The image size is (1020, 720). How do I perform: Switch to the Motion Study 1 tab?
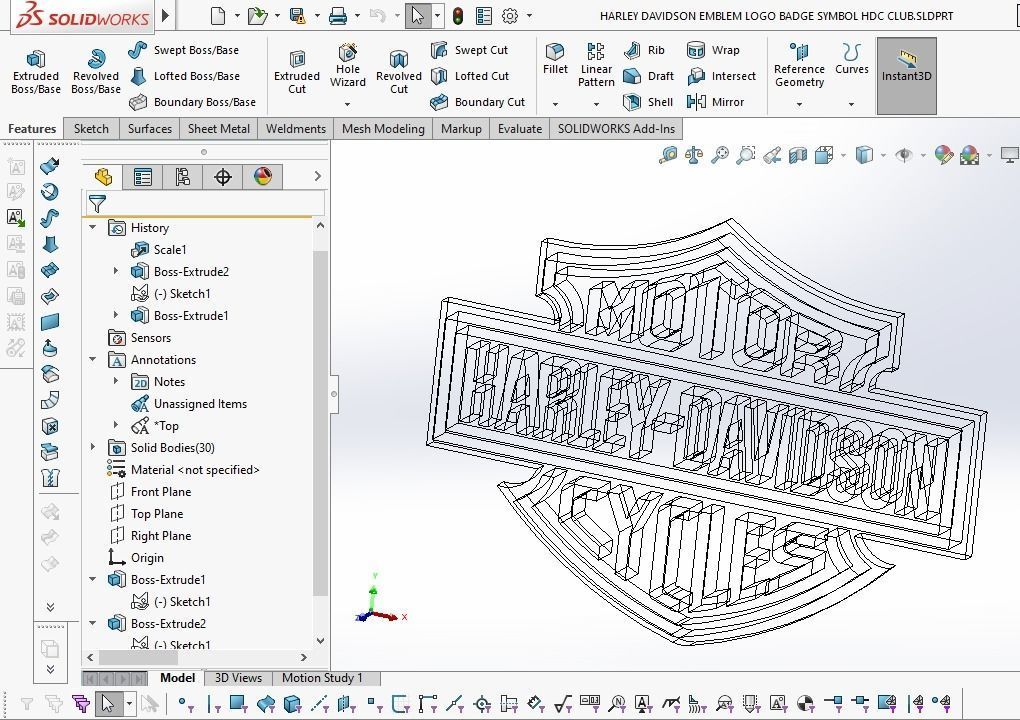pos(321,678)
